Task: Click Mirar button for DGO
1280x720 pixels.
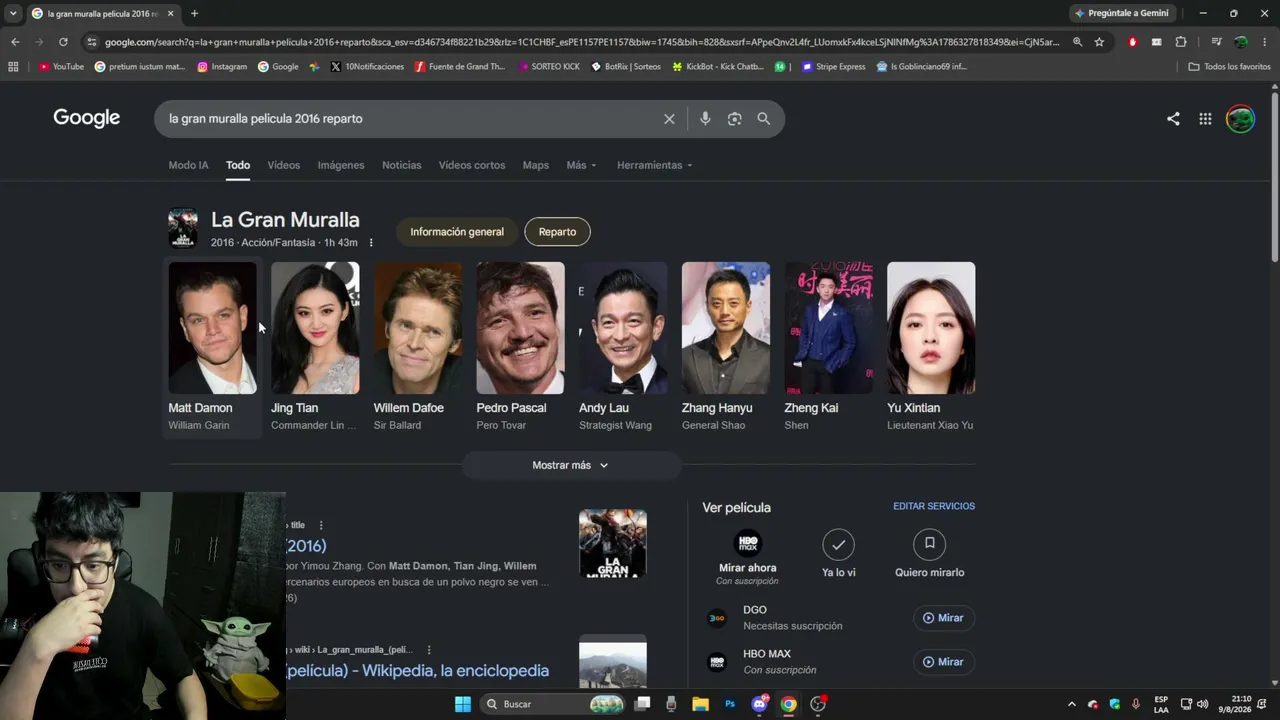Action: click(x=943, y=618)
